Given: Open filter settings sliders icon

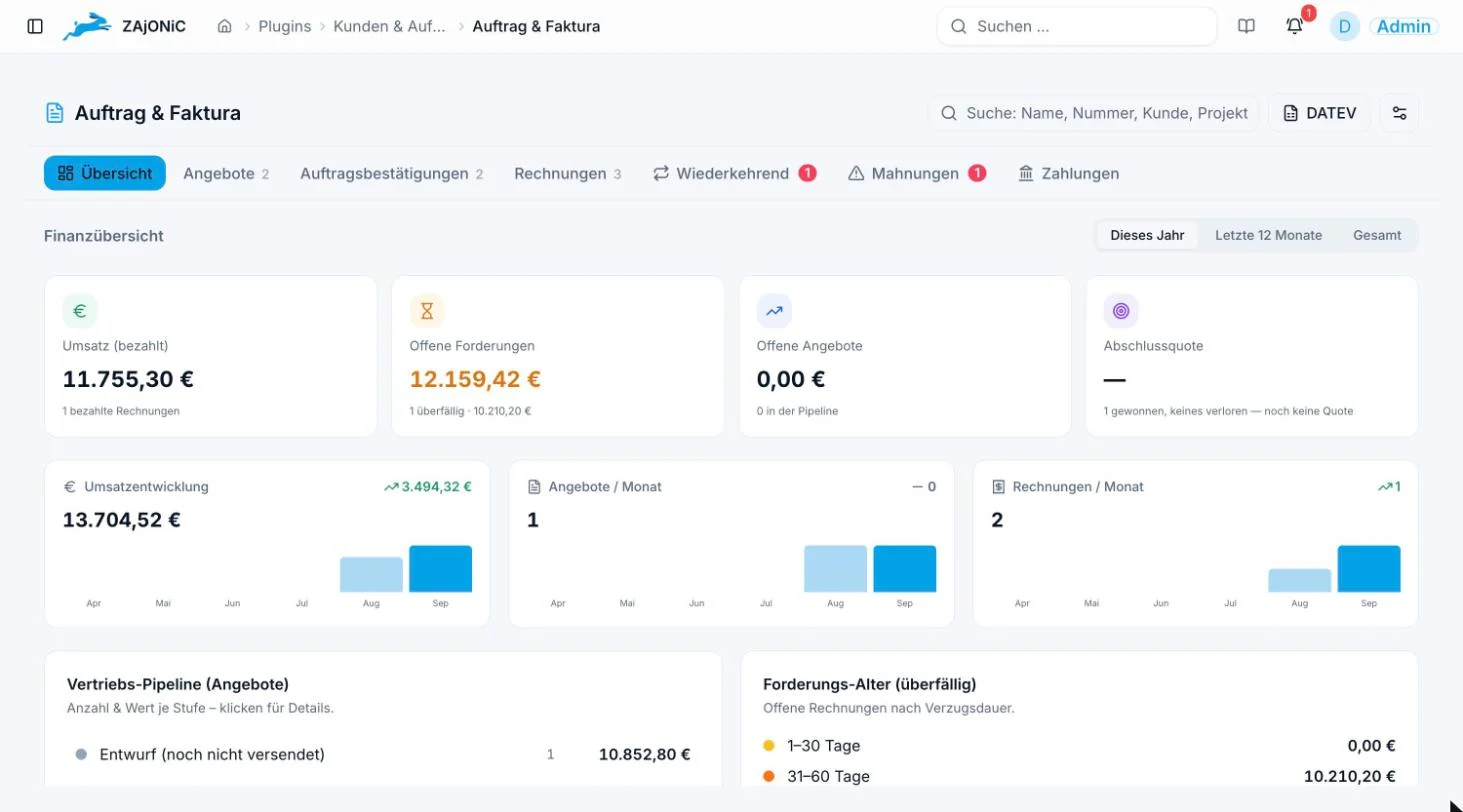Looking at the screenshot, I should (x=1399, y=113).
